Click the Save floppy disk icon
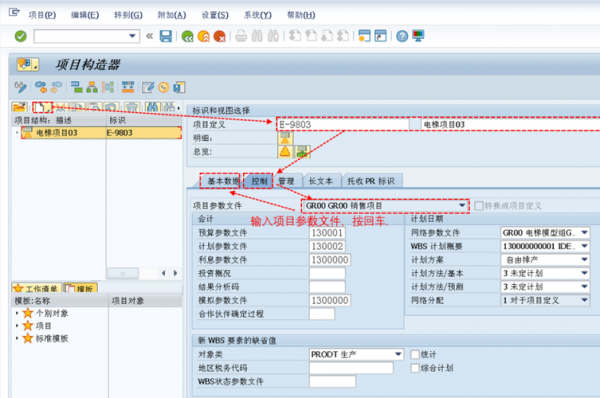Image resolution: width=600 pixels, height=398 pixels. (x=166, y=36)
